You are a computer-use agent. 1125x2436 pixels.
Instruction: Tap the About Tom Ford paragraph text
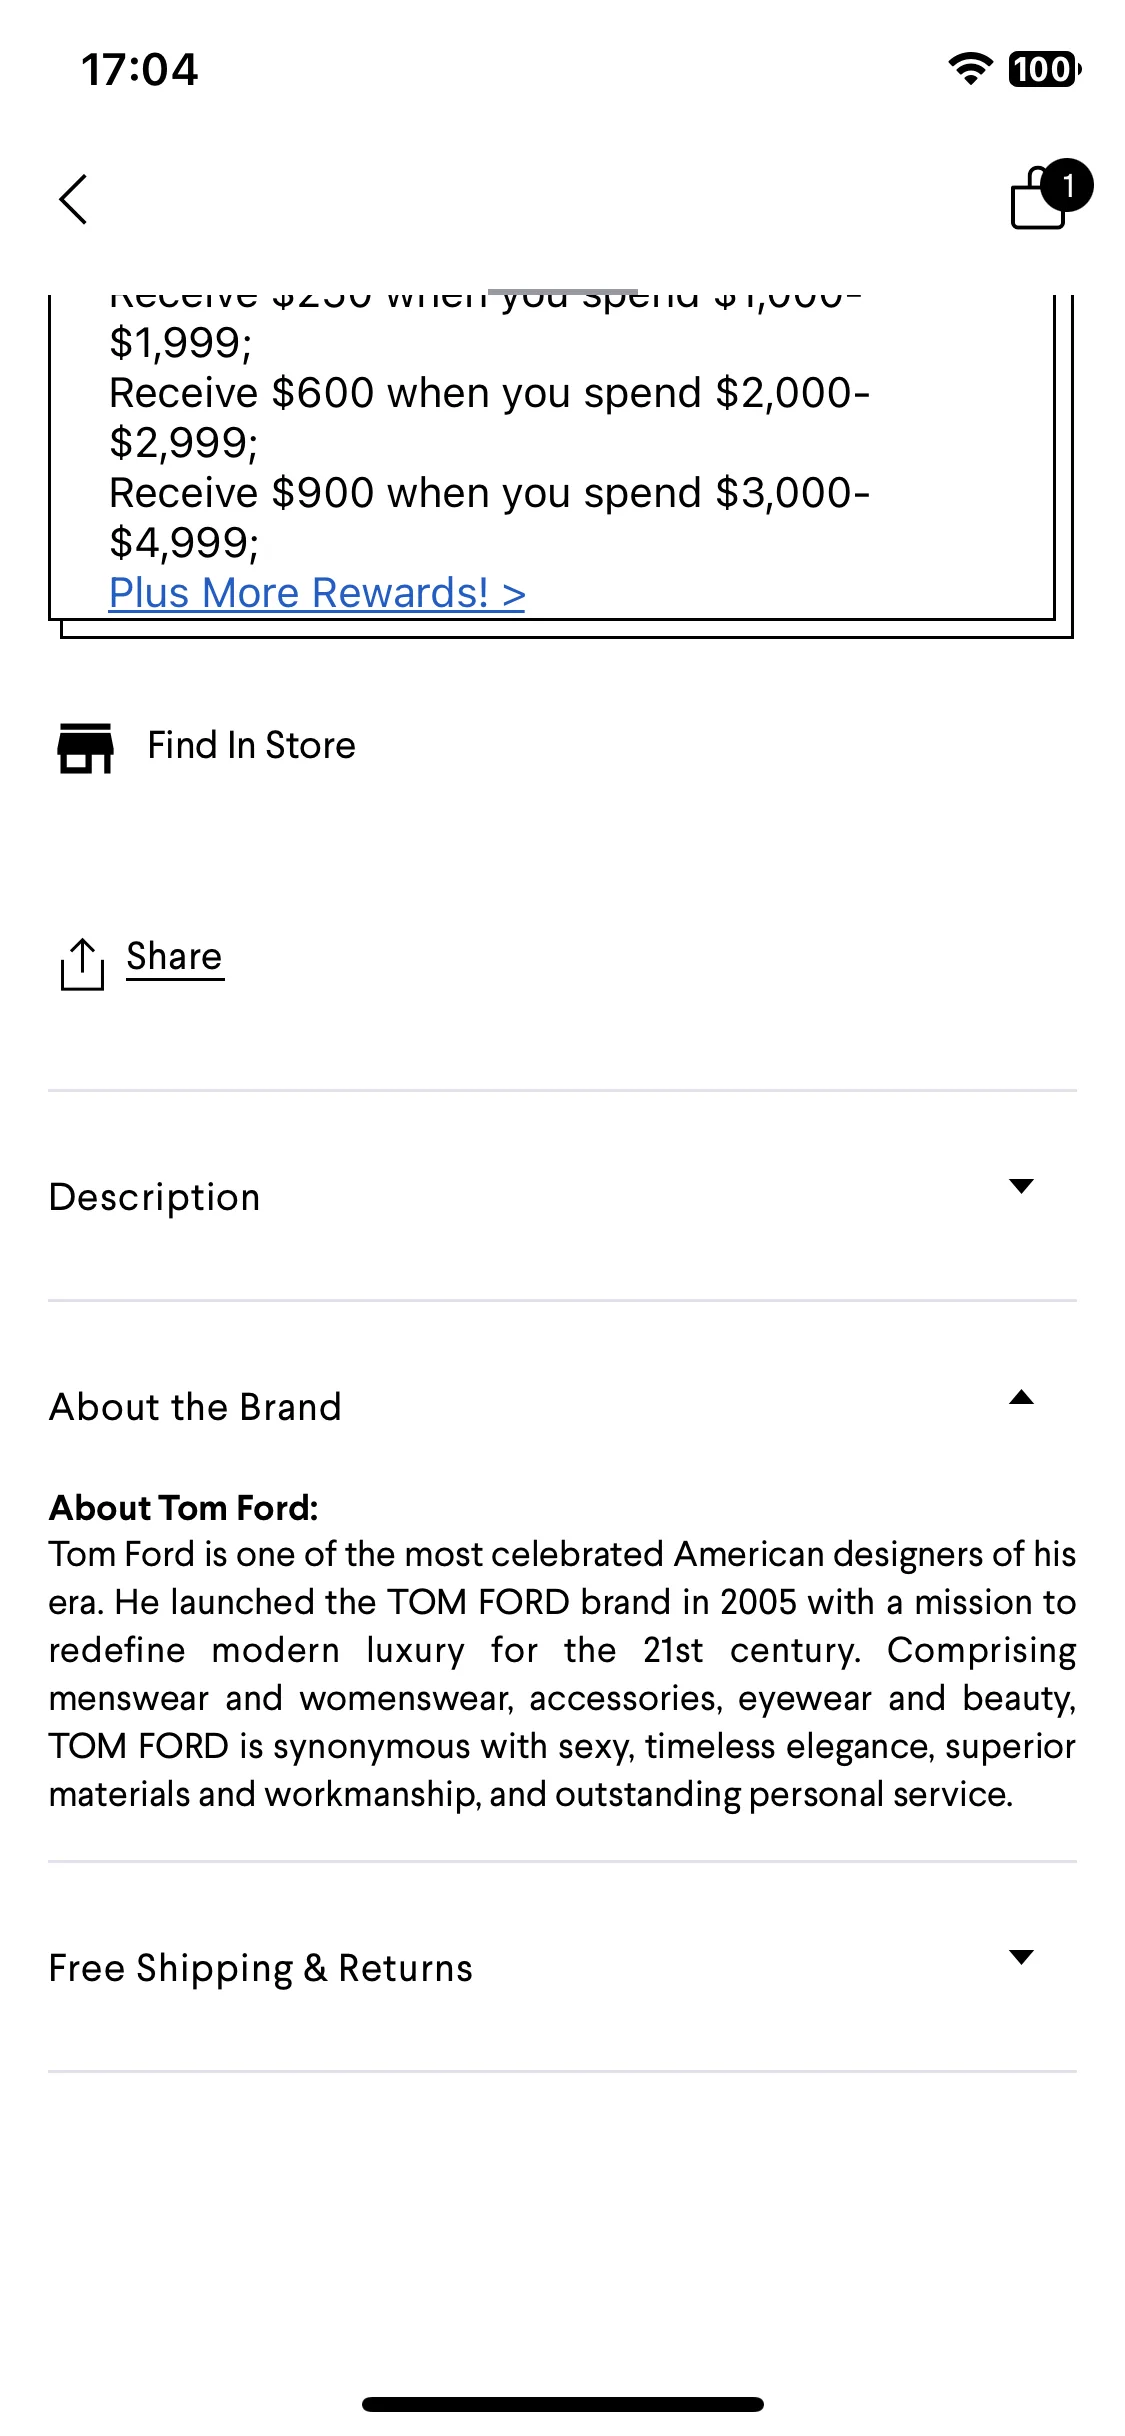(562, 1674)
